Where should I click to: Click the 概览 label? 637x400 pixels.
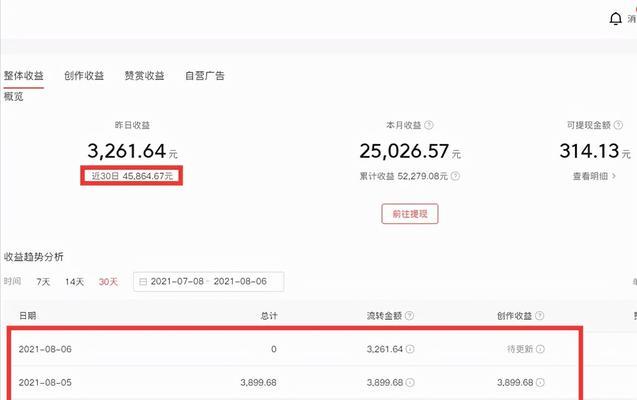pyautogui.click(x=13, y=96)
